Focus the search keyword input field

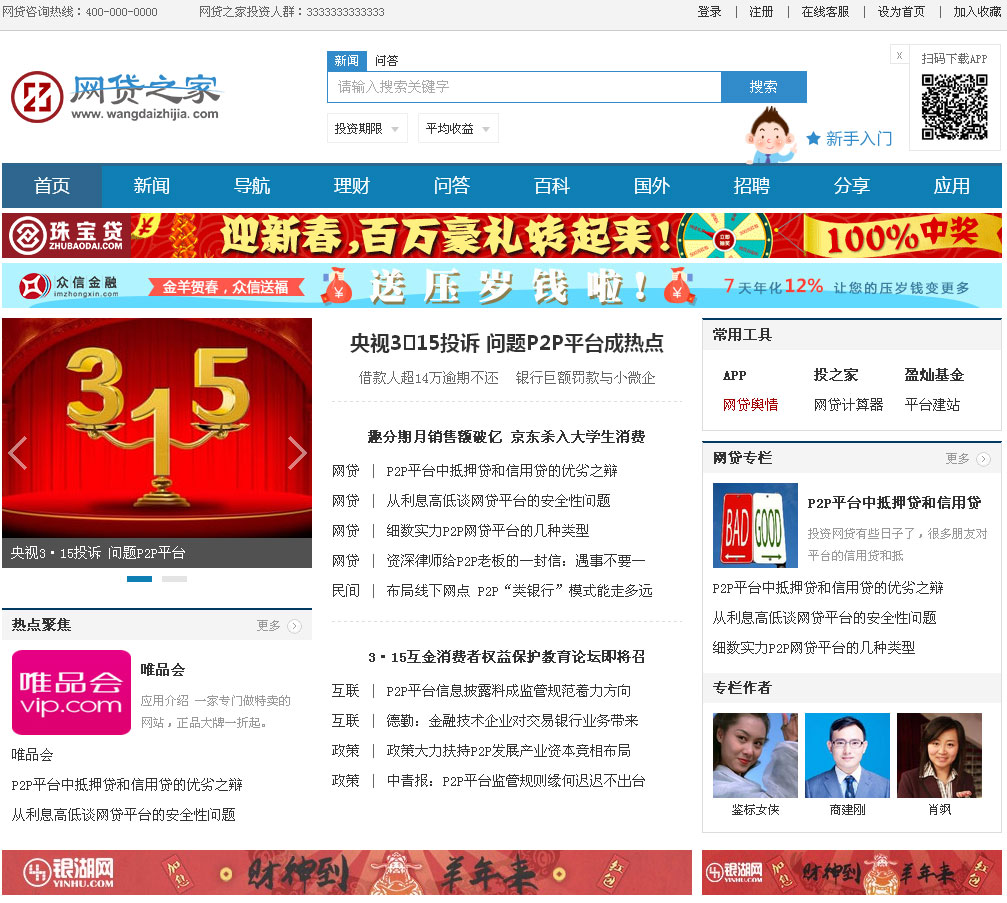524,87
